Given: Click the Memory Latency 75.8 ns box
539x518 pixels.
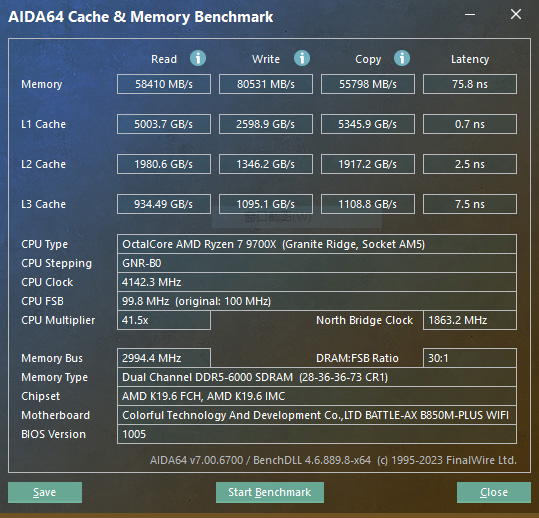Looking at the screenshot, I should (x=470, y=84).
